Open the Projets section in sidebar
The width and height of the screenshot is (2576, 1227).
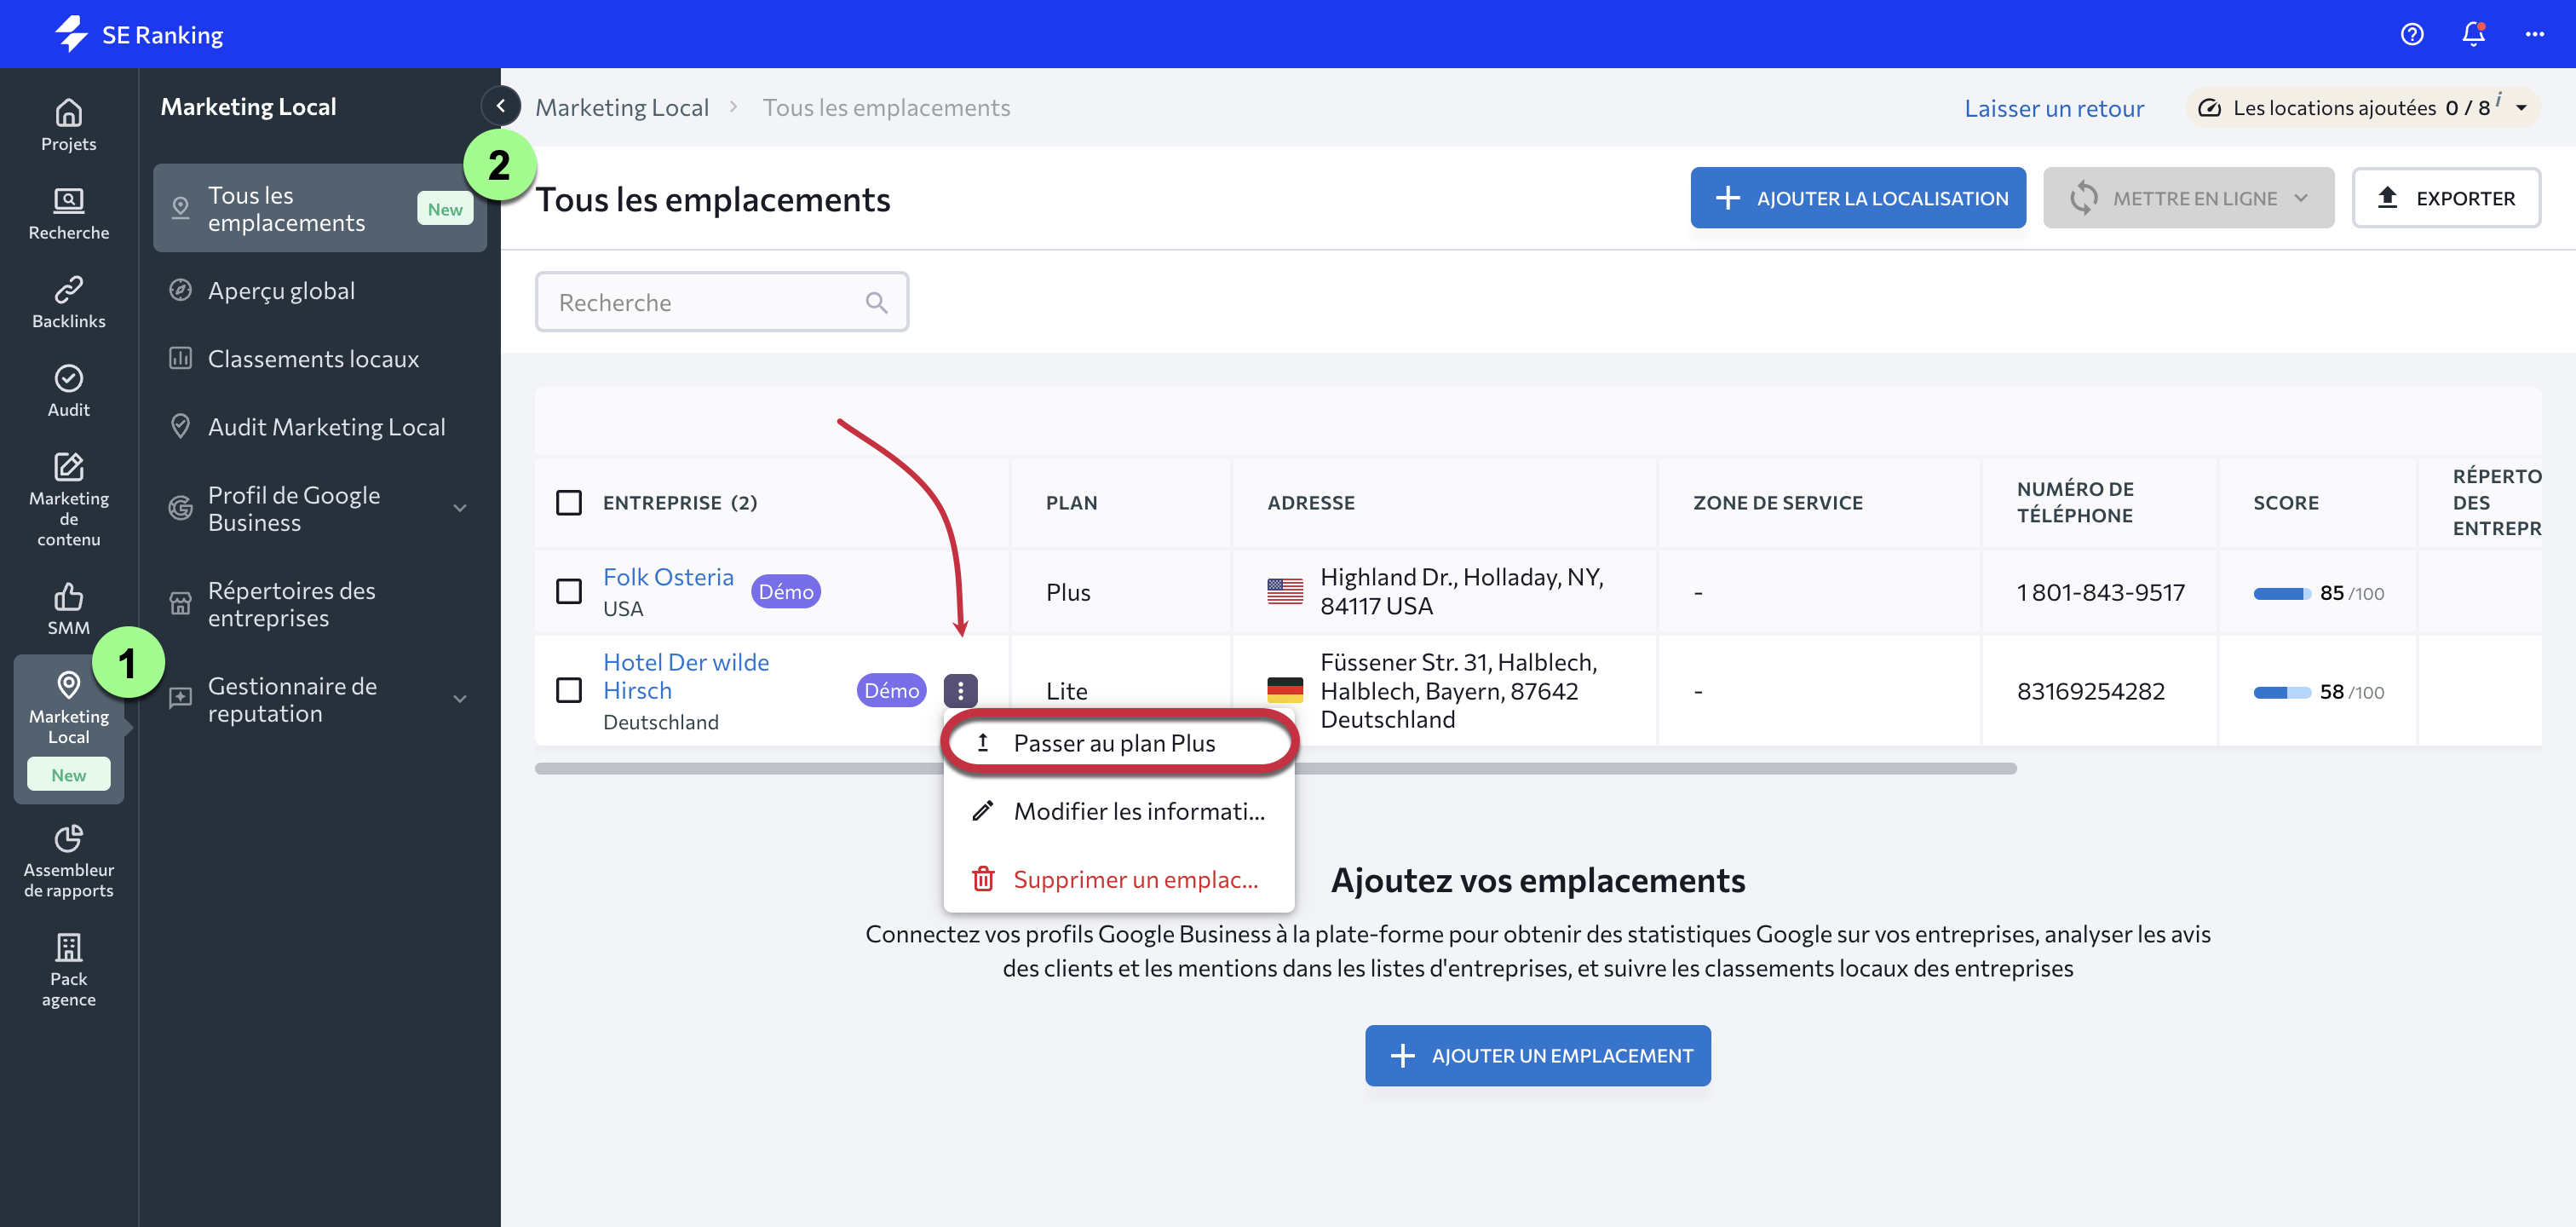coord(68,125)
